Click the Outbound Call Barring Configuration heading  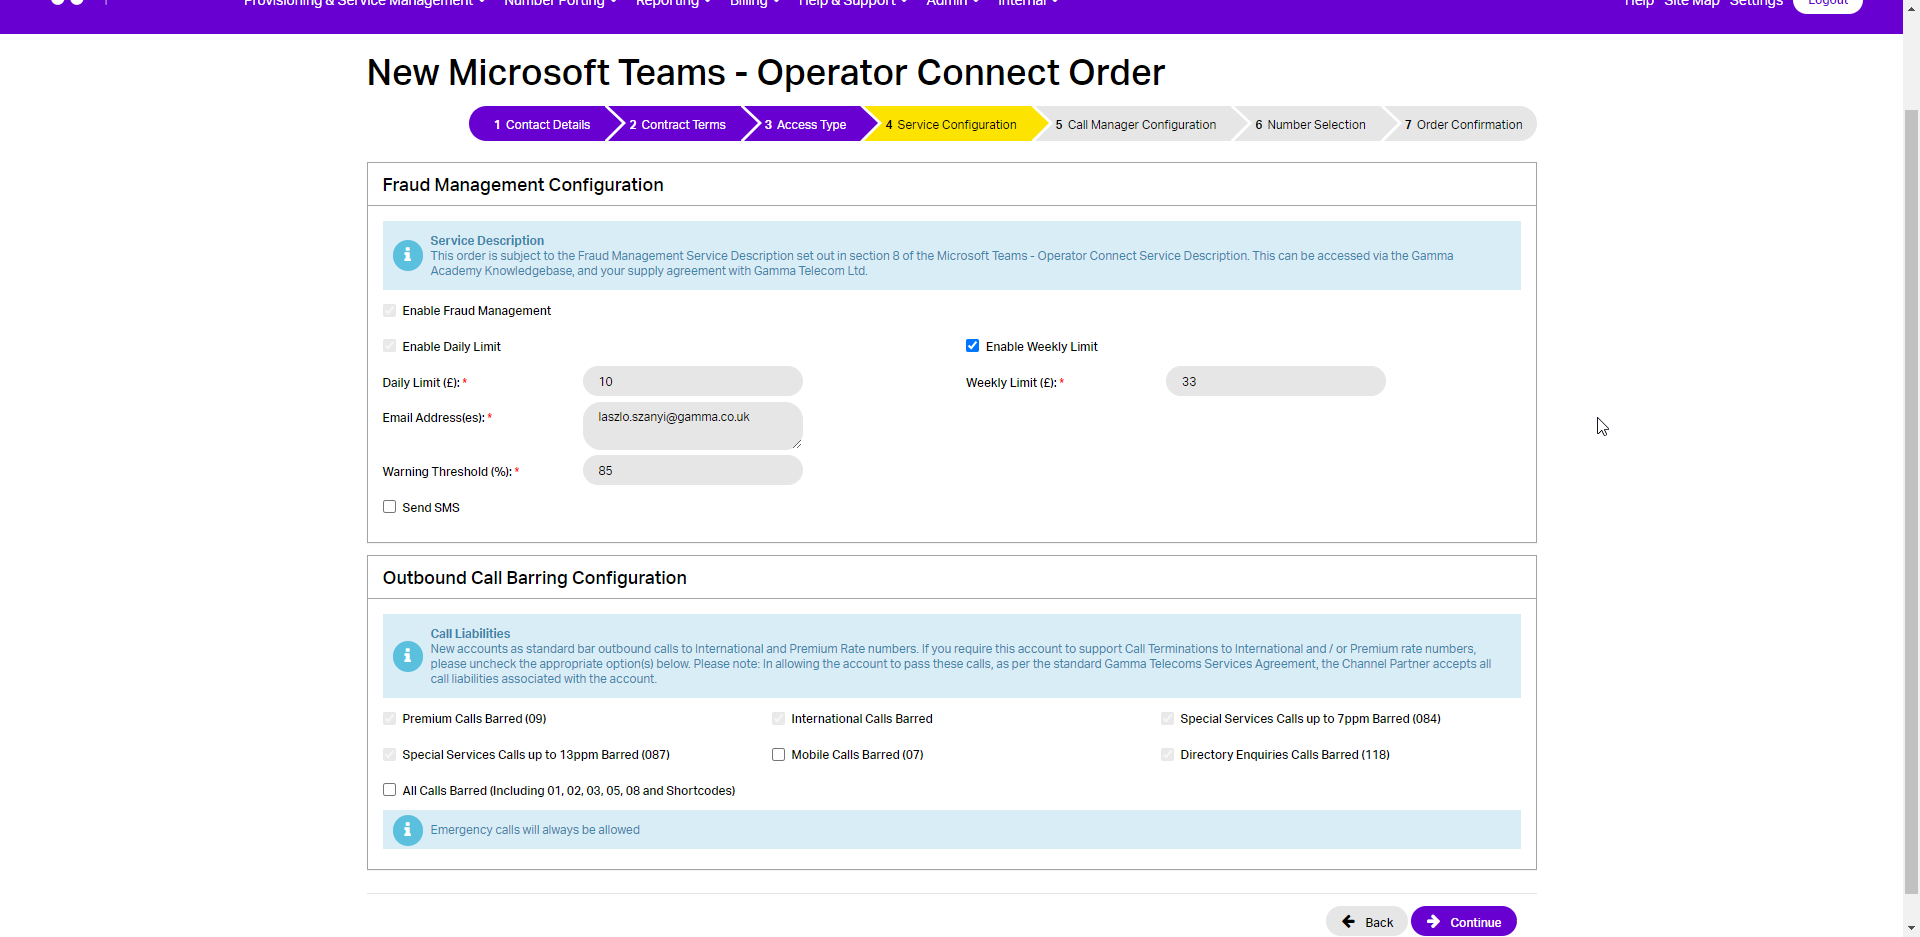coord(534,578)
